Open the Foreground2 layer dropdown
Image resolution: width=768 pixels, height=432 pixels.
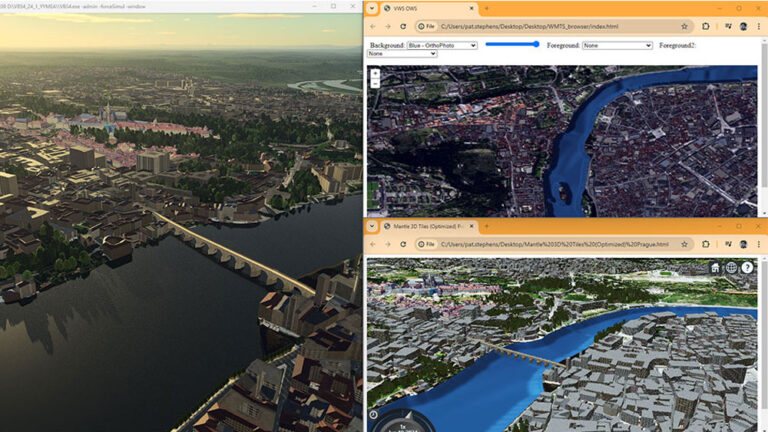click(x=402, y=54)
